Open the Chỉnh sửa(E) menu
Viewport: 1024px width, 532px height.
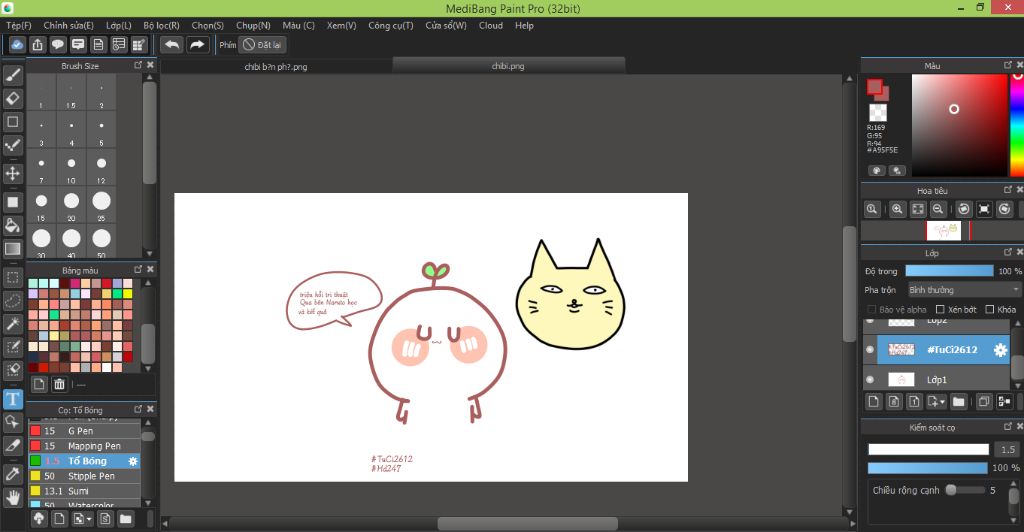pos(69,25)
